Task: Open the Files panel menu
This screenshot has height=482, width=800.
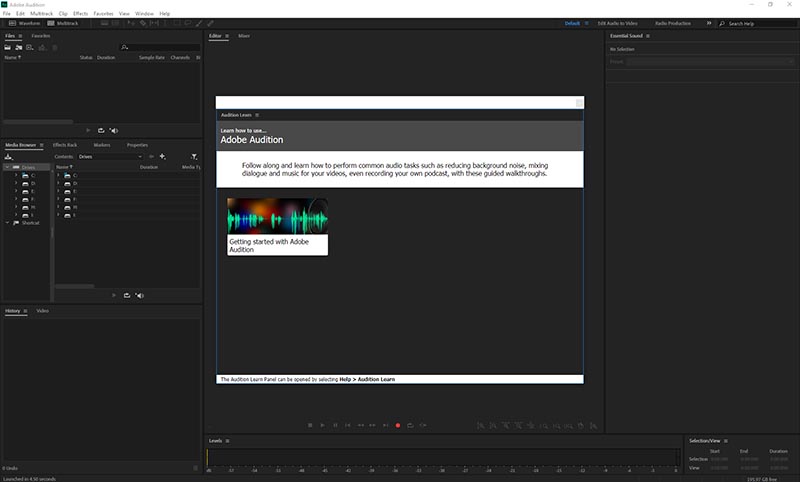Action: click(x=20, y=36)
